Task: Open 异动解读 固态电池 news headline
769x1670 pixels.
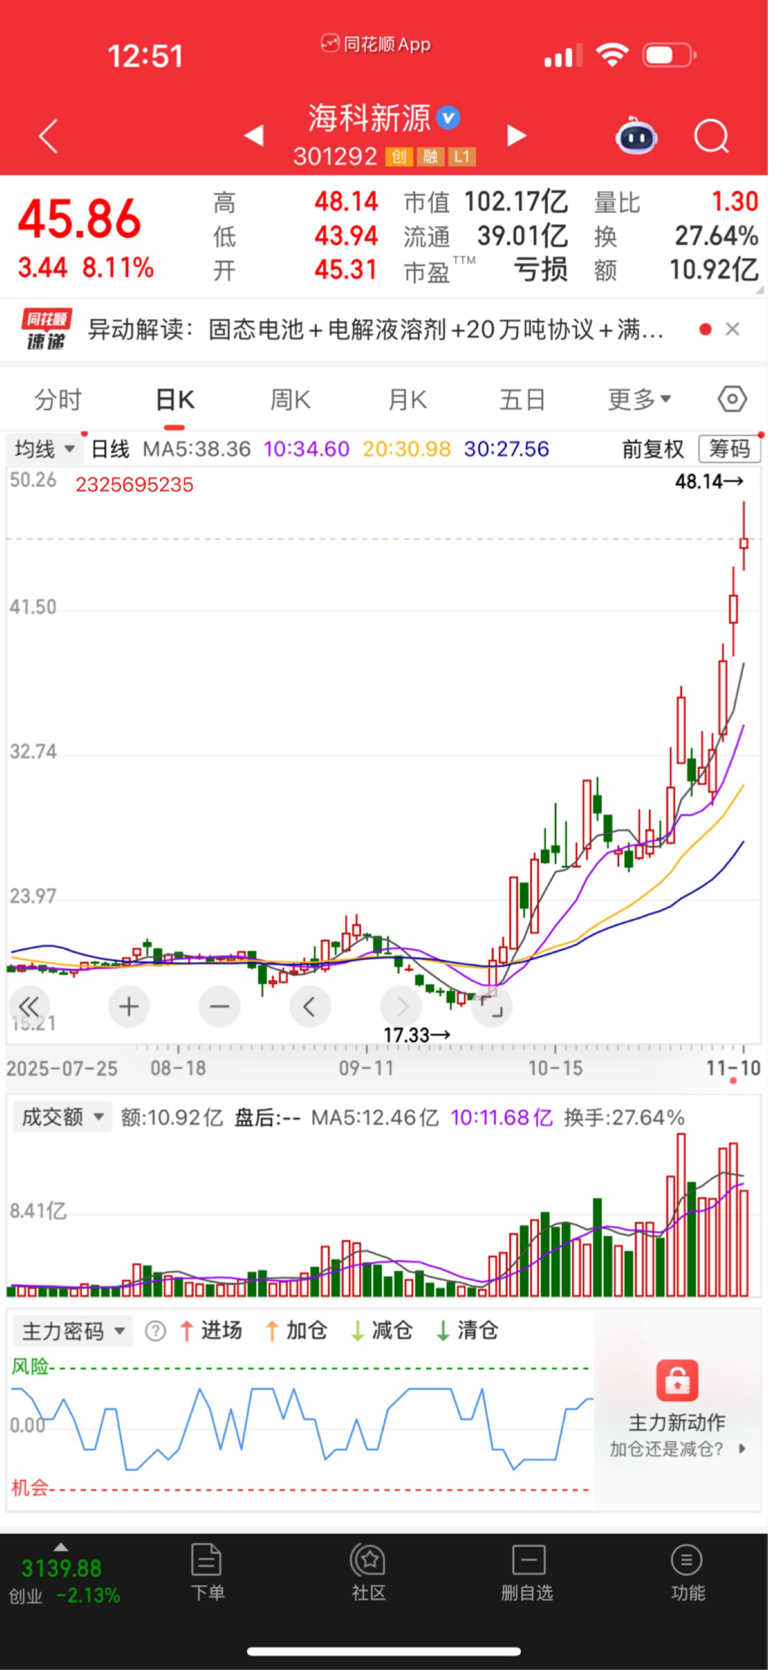Action: [x=376, y=329]
